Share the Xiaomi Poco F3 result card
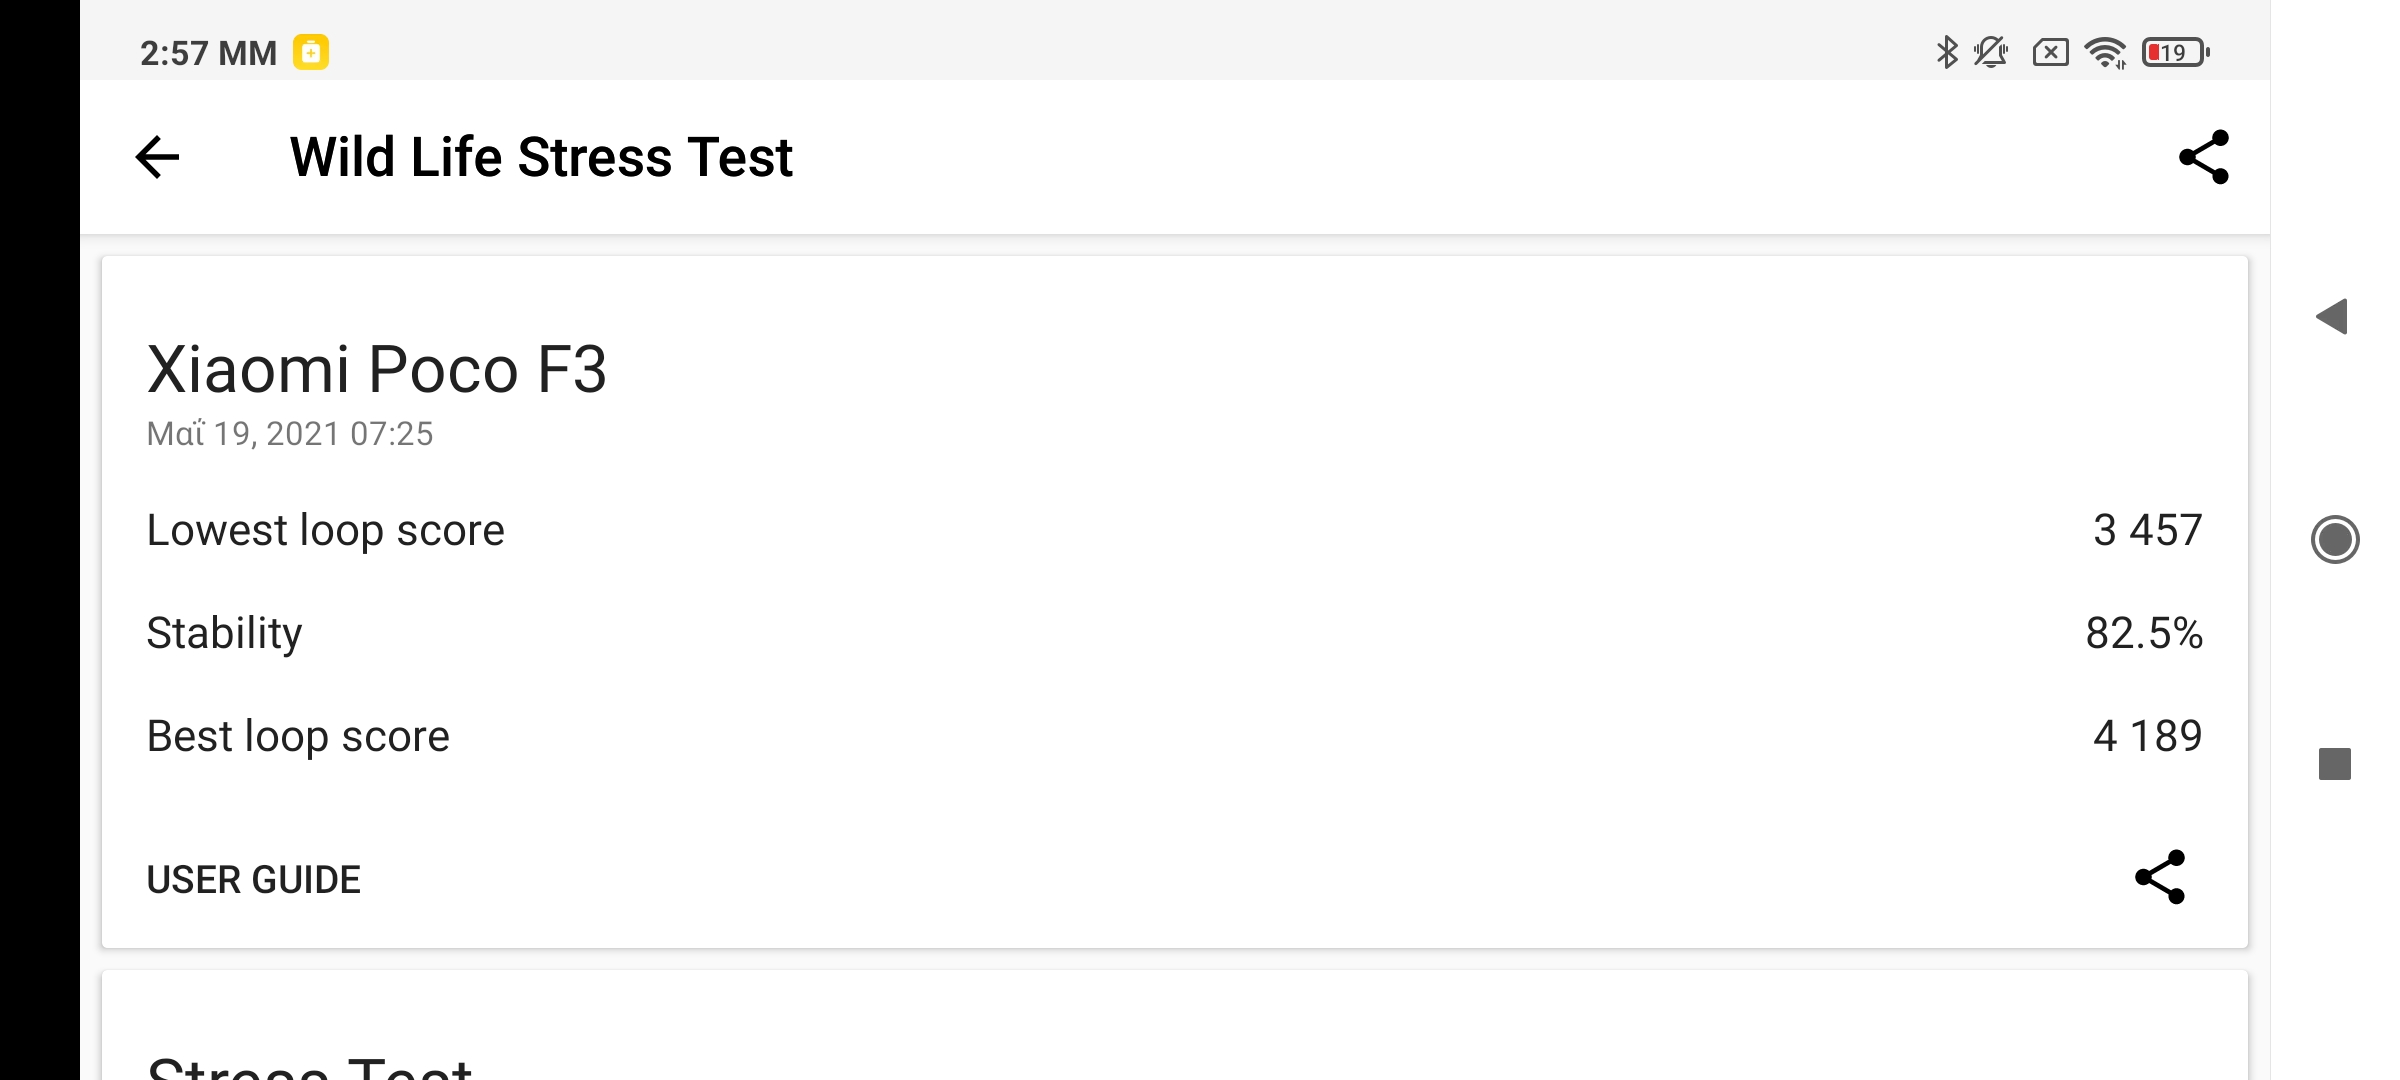Image resolution: width=2400 pixels, height=1080 pixels. click(2160, 877)
